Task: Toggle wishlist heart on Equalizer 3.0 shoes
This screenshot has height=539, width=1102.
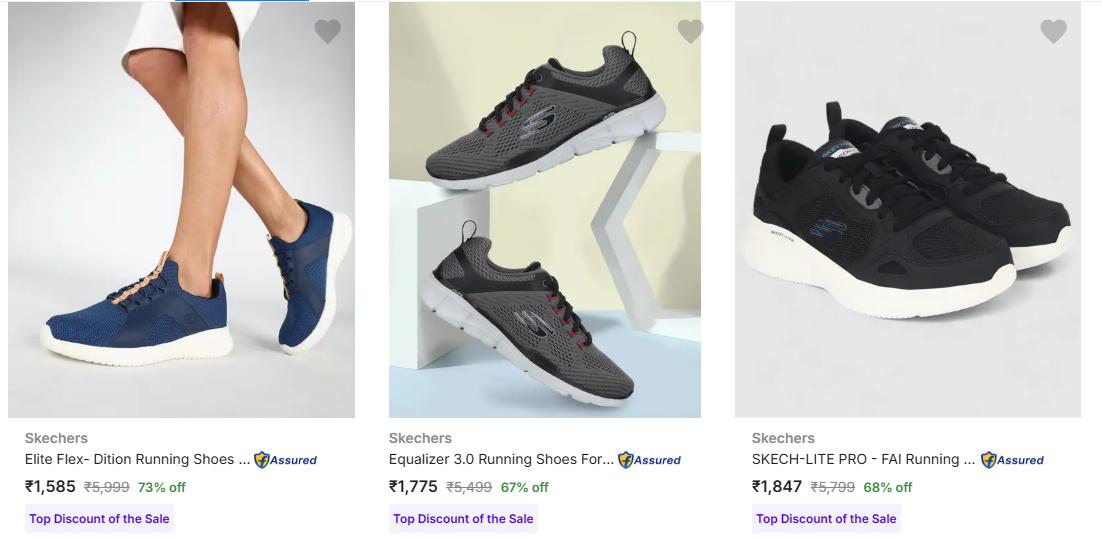Action: point(690,32)
